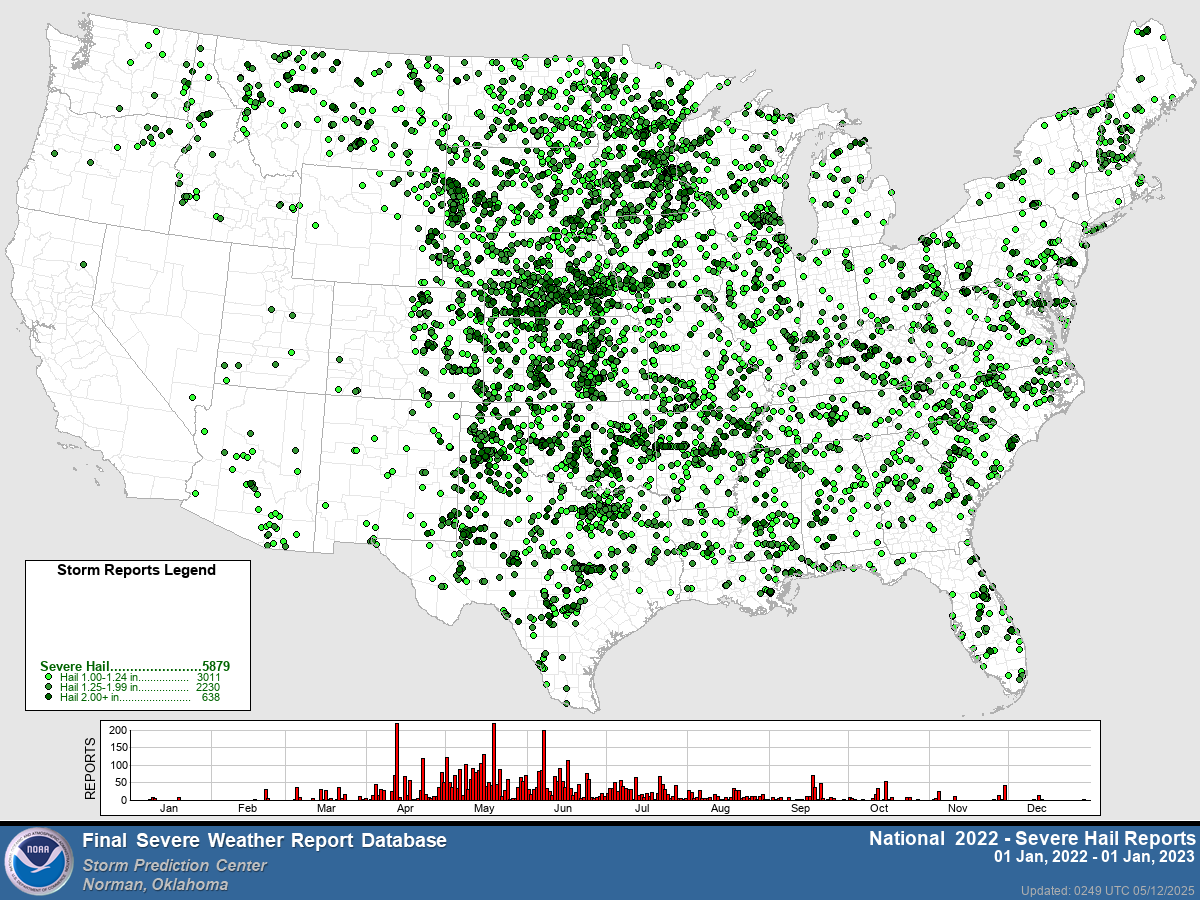This screenshot has height=900, width=1200.
Task: Click the Jan label on the reports chart
Action: click(x=169, y=807)
